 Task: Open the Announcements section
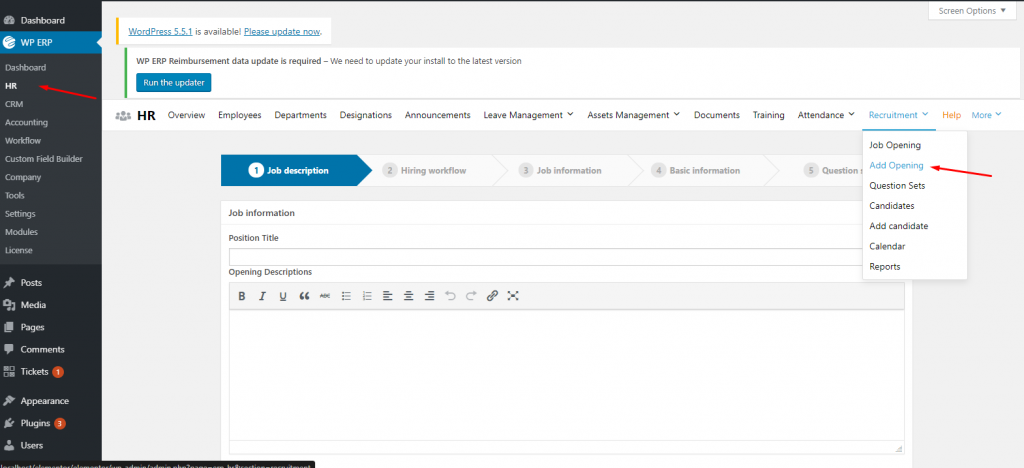(438, 115)
